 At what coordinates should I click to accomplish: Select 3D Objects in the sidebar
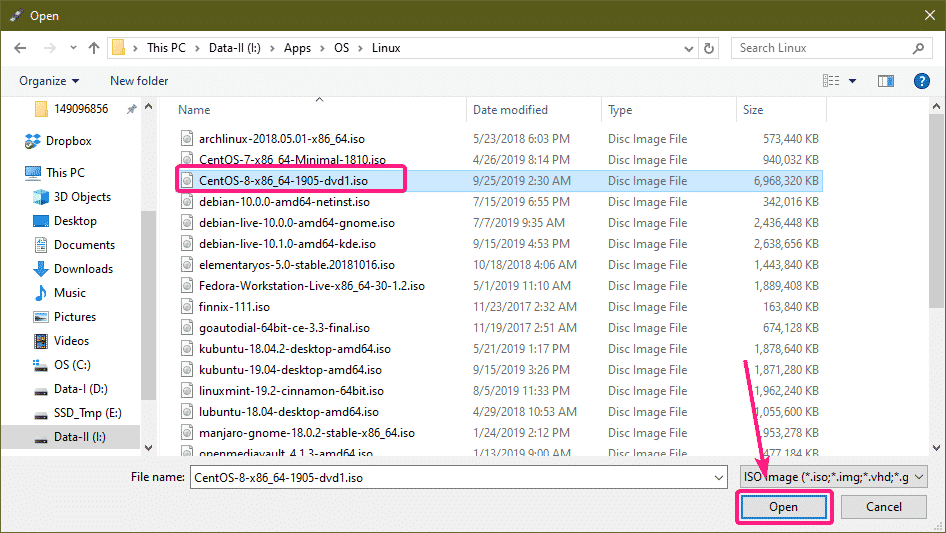tap(82, 197)
